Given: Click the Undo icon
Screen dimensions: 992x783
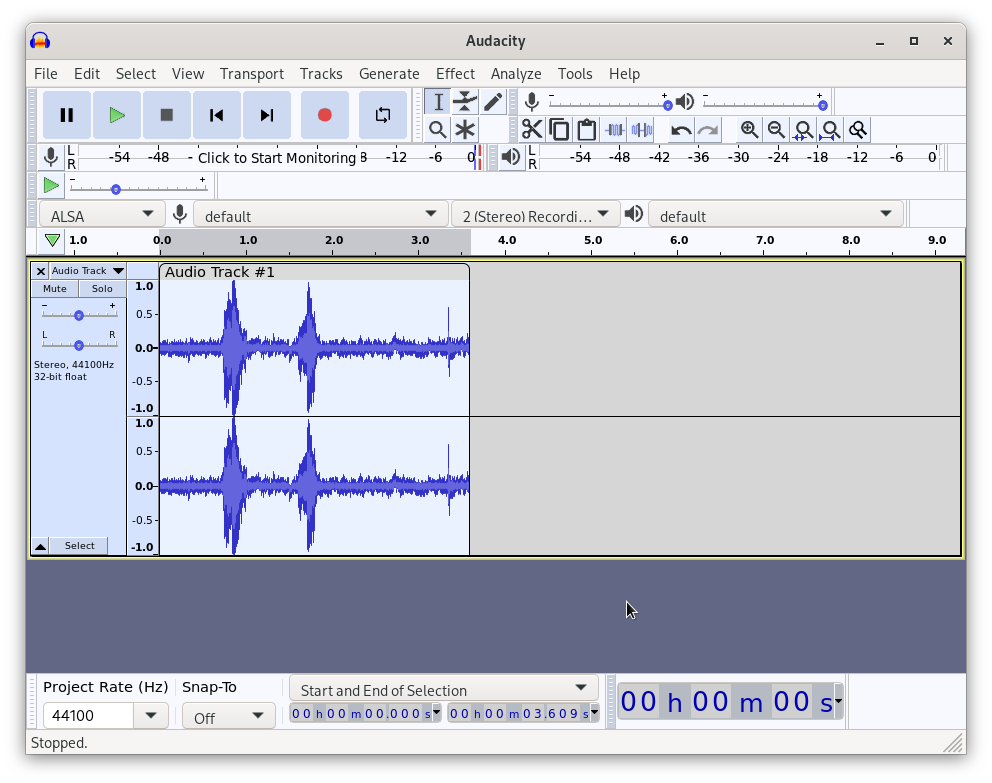Looking at the screenshot, I should point(679,129).
